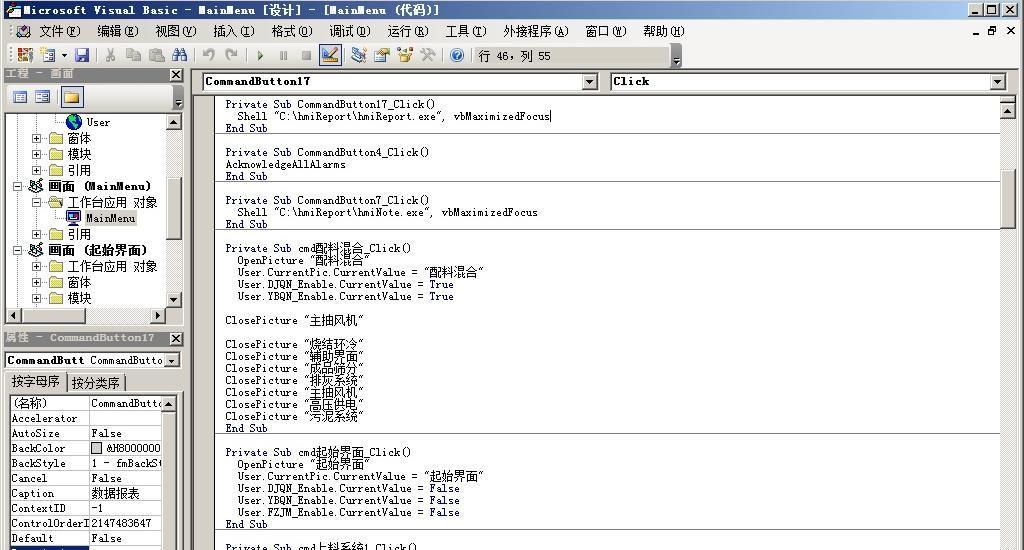This screenshot has width=1024, height=550.
Task: Click the BackColor gray color swatch
Action: (97, 448)
